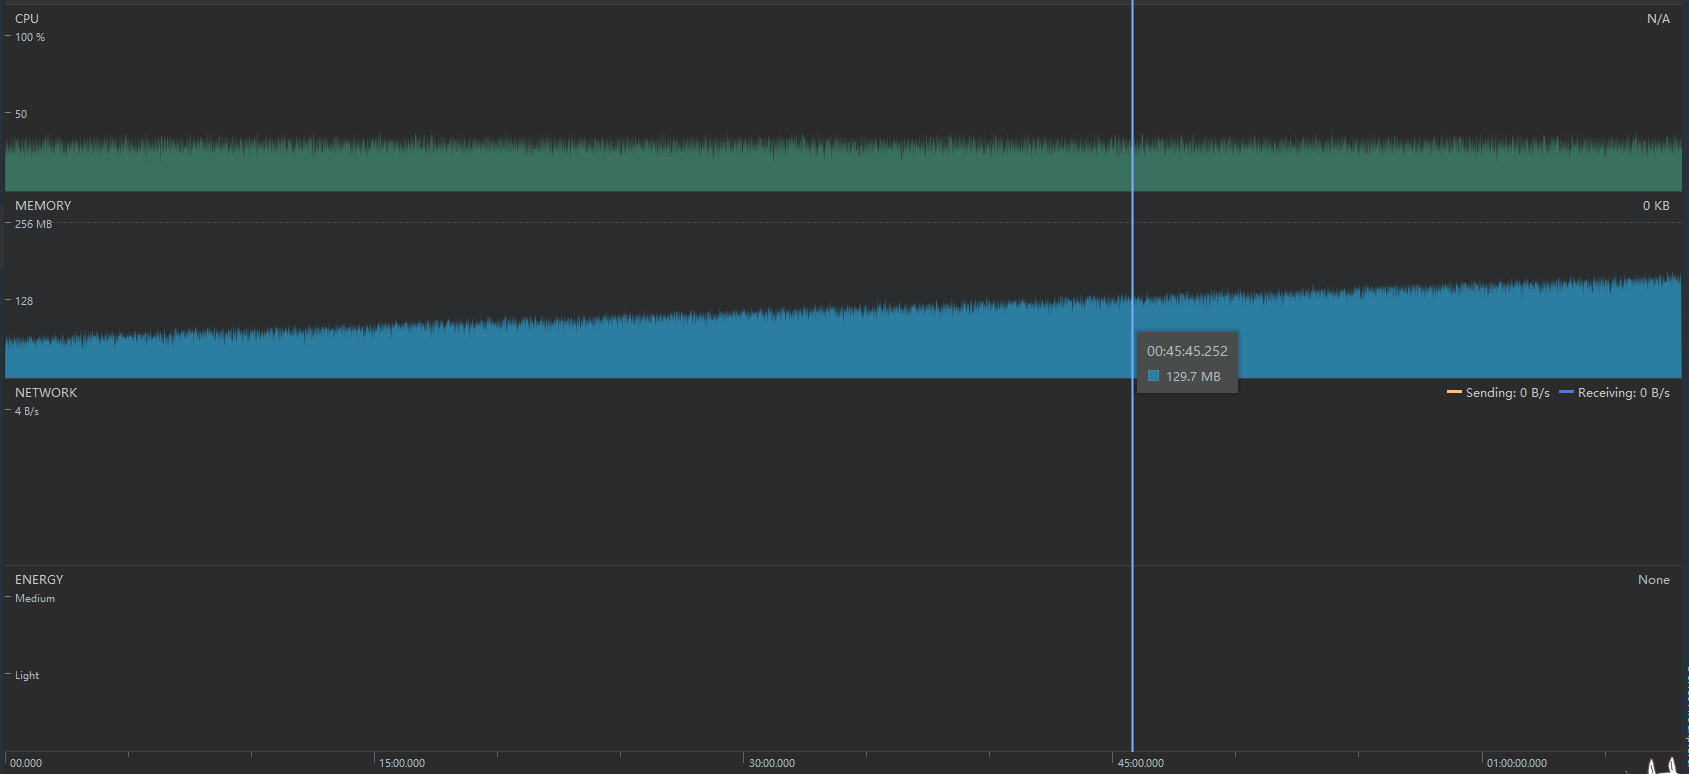The height and width of the screenshot is (774, 1689).
Task: Click the 4 B/s network axis label
Action: click(x=27, y=411)
